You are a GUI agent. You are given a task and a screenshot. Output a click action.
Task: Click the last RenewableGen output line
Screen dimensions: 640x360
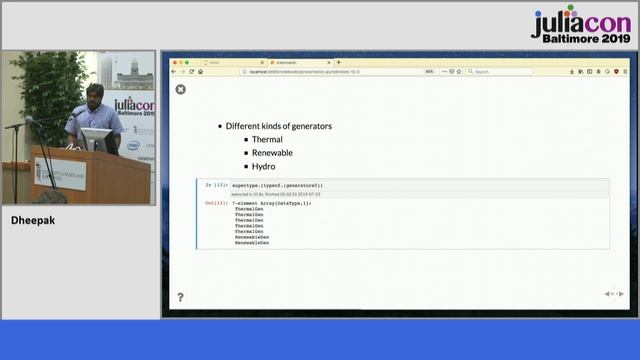[x=252, y=243]
